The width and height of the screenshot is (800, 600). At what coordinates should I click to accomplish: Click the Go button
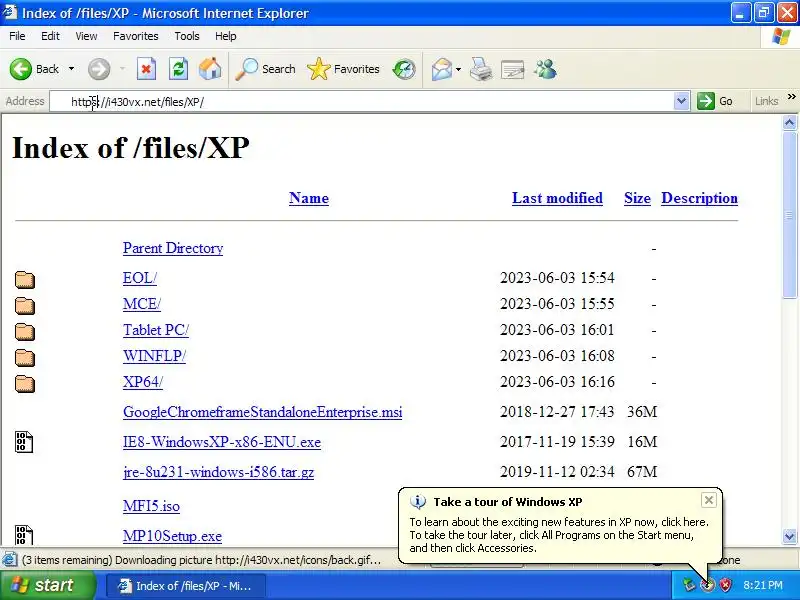[x=715, y=102]
